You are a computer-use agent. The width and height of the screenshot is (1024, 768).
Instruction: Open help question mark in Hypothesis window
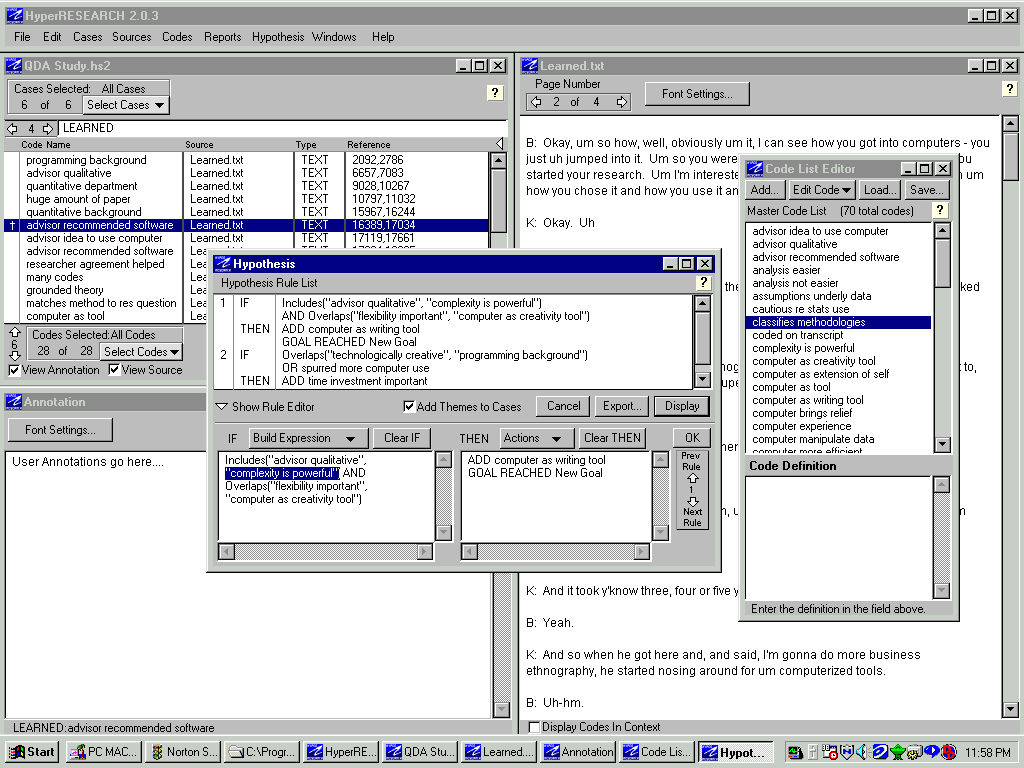pyautogui.click(x=703, y=282)
